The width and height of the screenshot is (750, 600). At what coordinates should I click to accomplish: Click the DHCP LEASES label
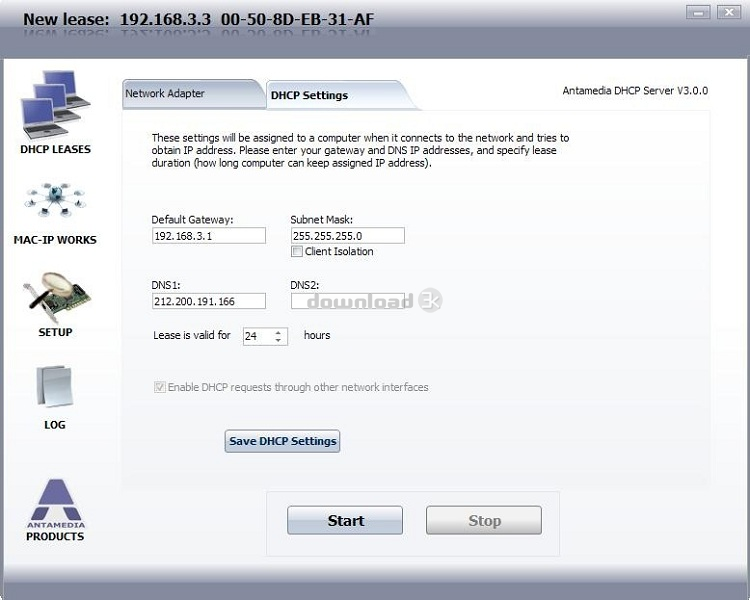55,149
